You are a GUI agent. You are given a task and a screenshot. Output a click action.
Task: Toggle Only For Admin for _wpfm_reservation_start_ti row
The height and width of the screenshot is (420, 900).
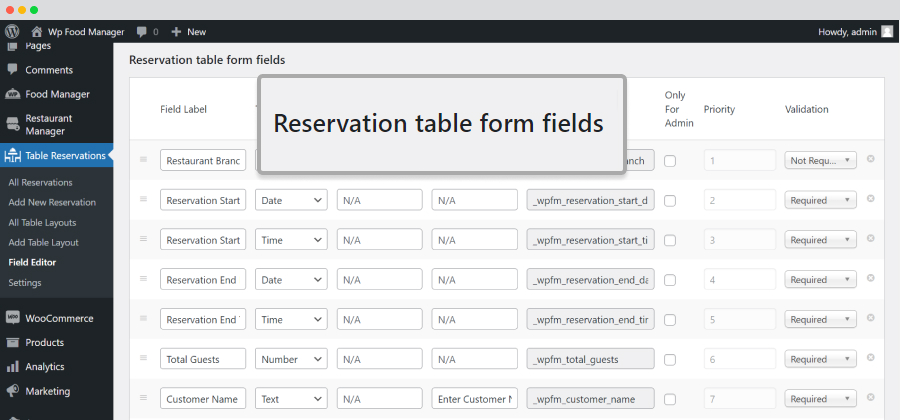coord(670,240)
